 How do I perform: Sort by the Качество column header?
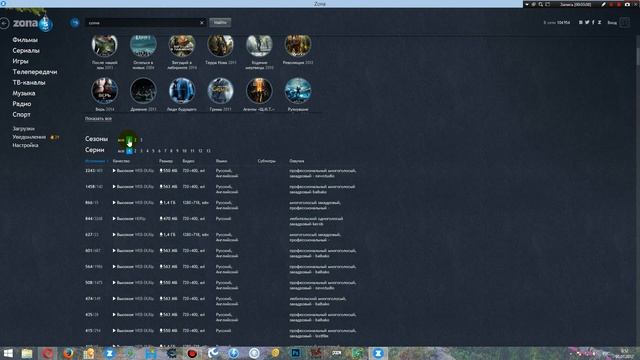(121, 161)
